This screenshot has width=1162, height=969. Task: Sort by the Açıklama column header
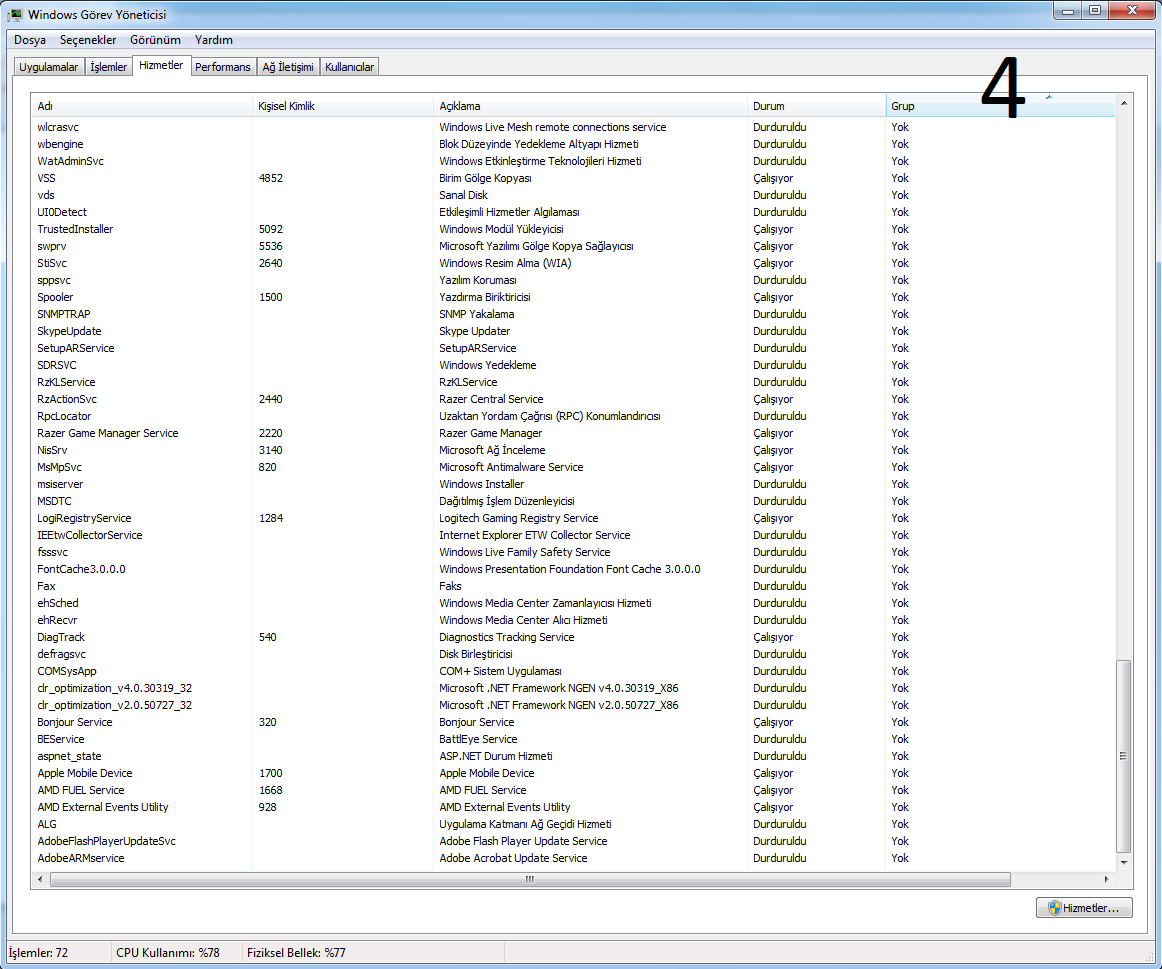click(x=590, y=106)
